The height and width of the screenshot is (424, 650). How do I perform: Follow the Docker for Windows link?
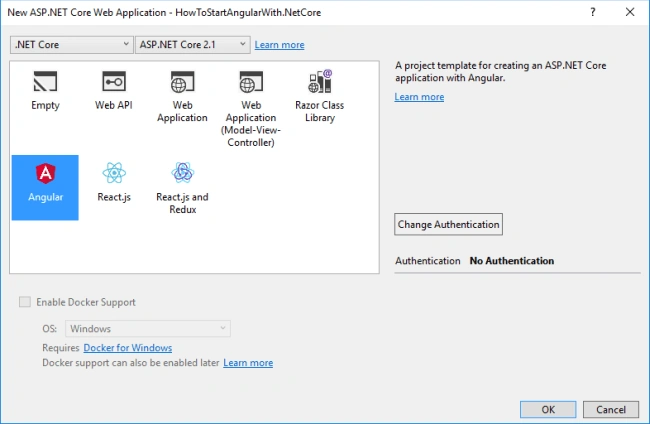[128, 348]
